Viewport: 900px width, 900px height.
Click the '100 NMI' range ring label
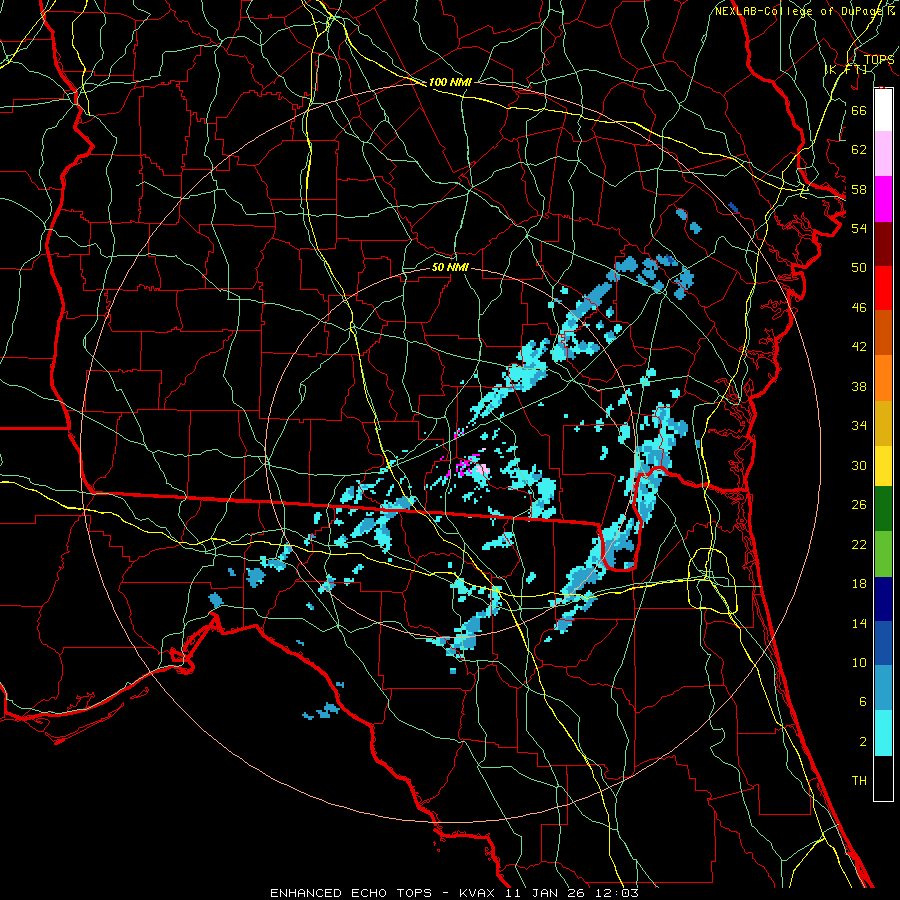450,83
